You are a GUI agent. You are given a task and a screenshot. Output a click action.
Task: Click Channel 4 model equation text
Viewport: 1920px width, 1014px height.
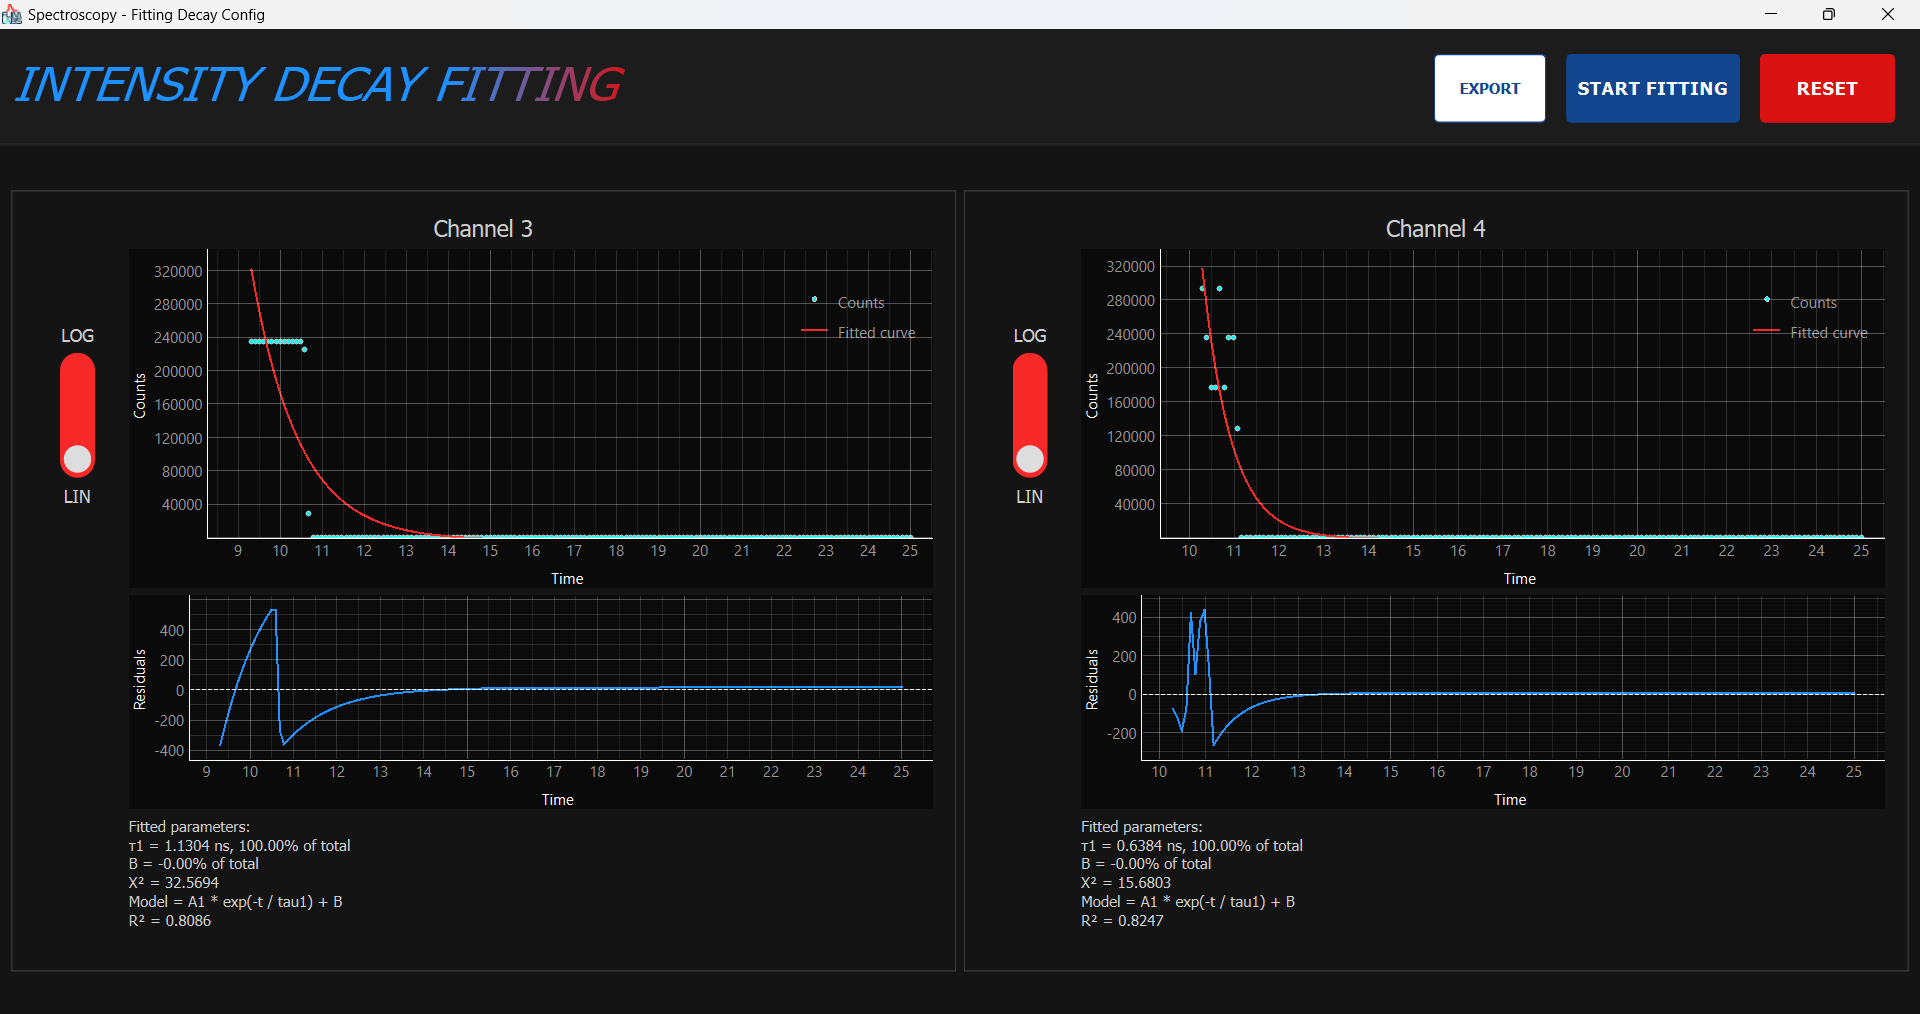pyautogui.click(x=1188, y=901)
